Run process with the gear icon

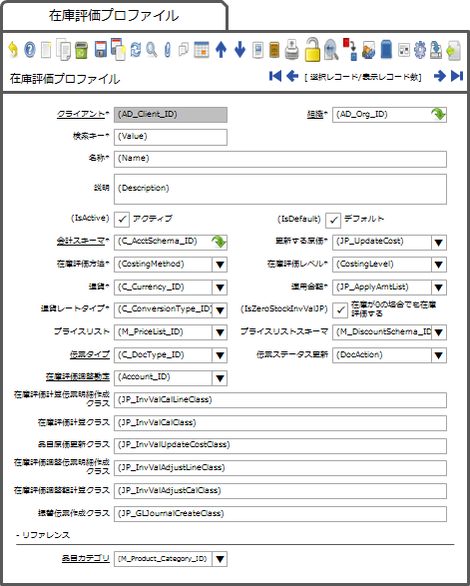420,50
